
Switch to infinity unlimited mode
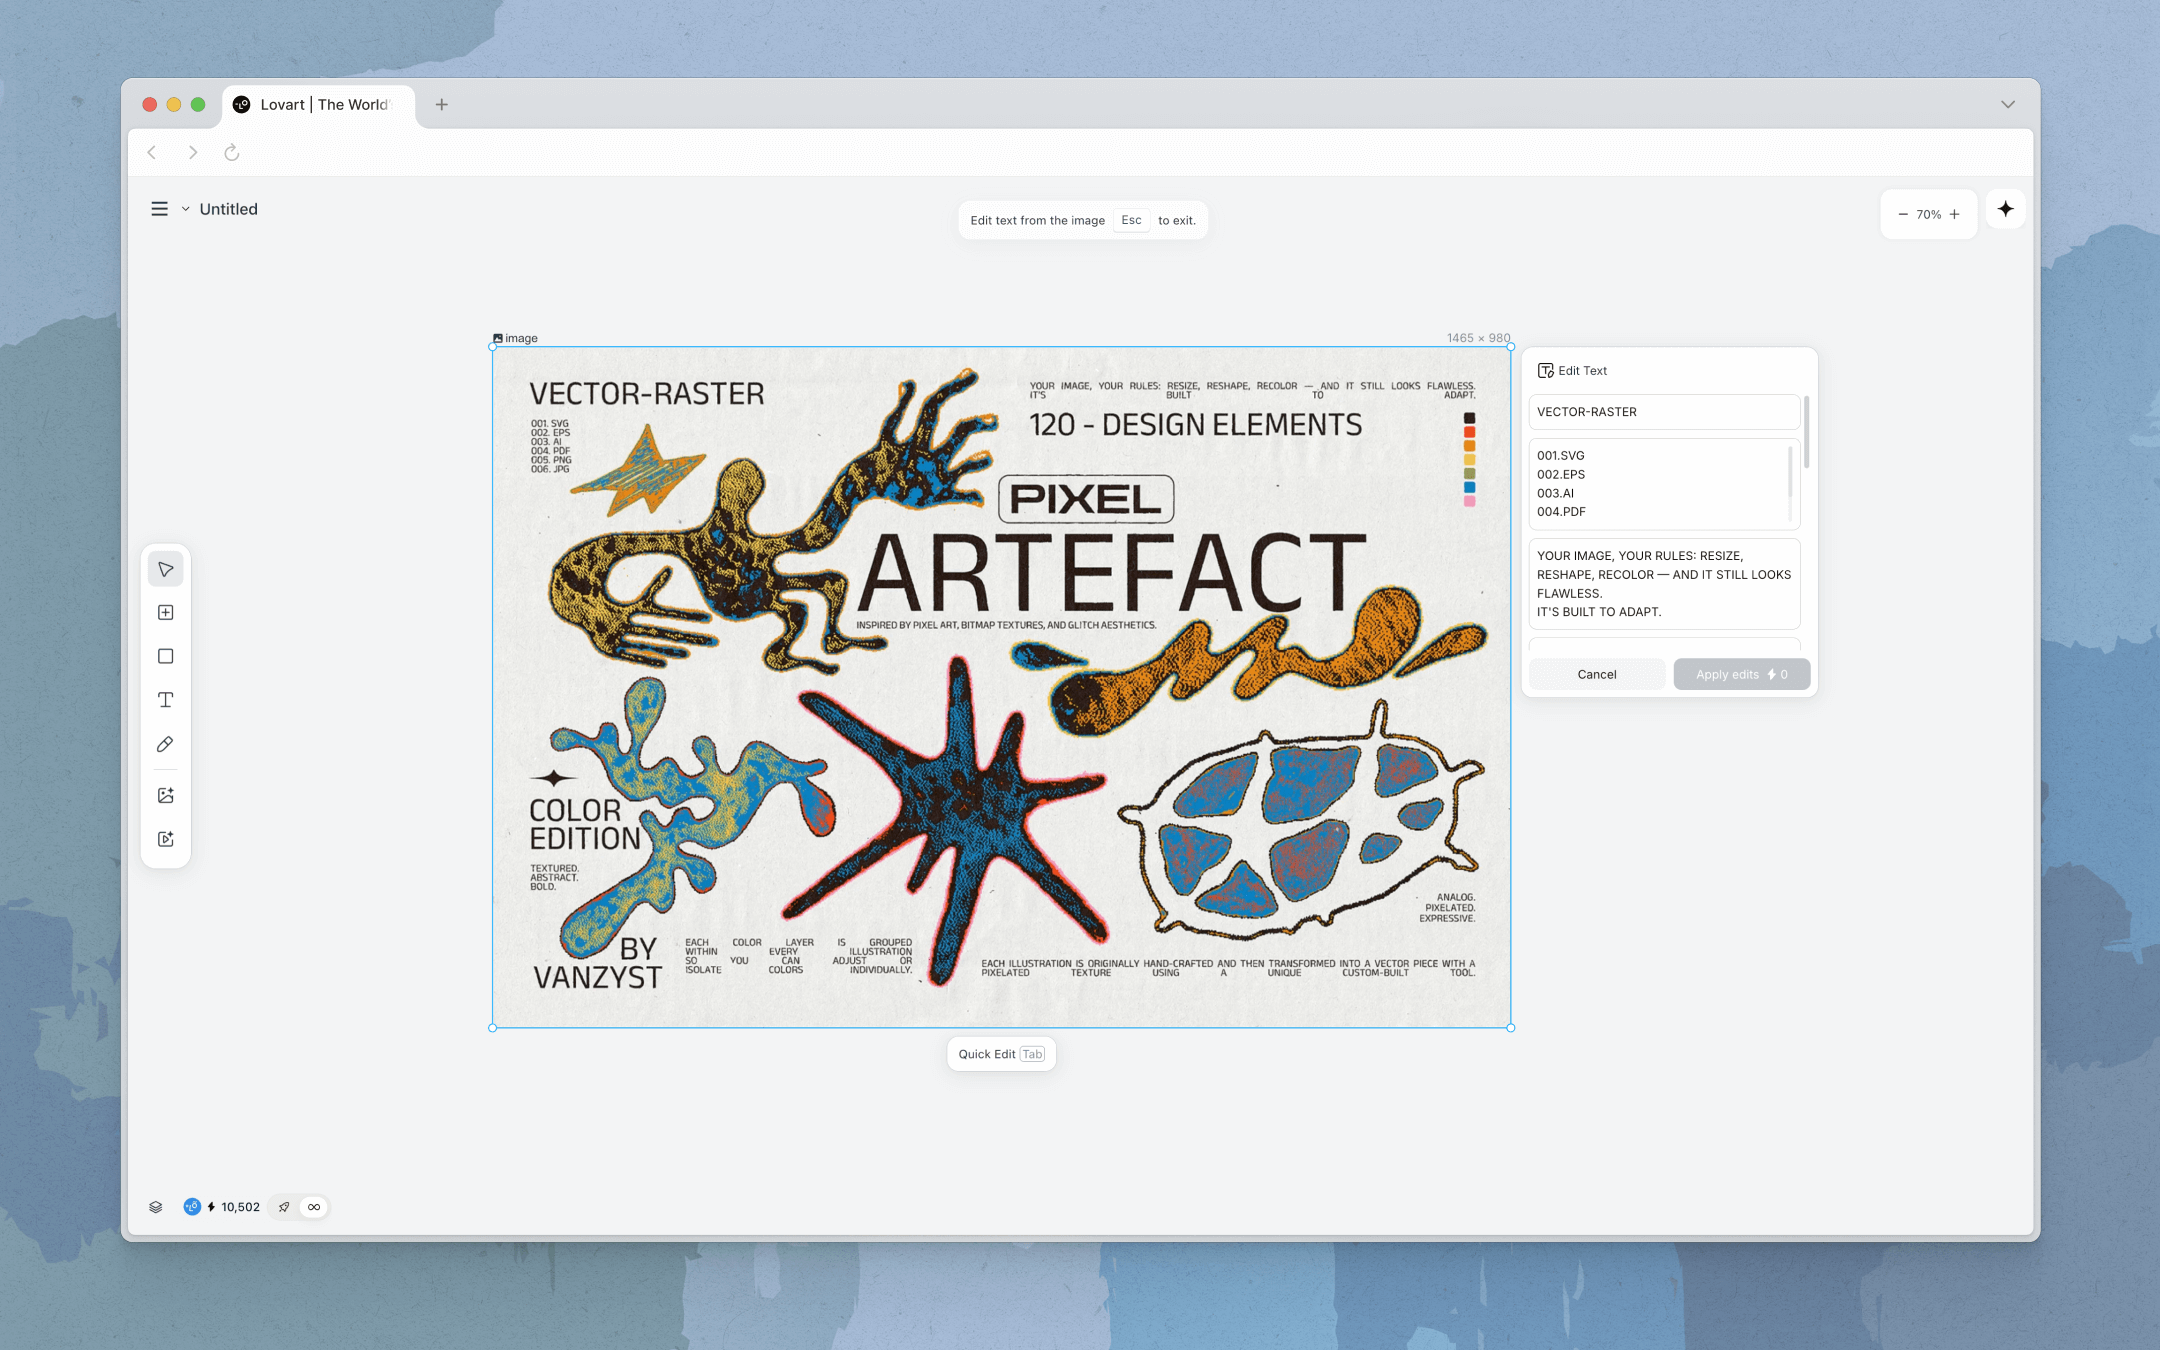pos(314,1207)
